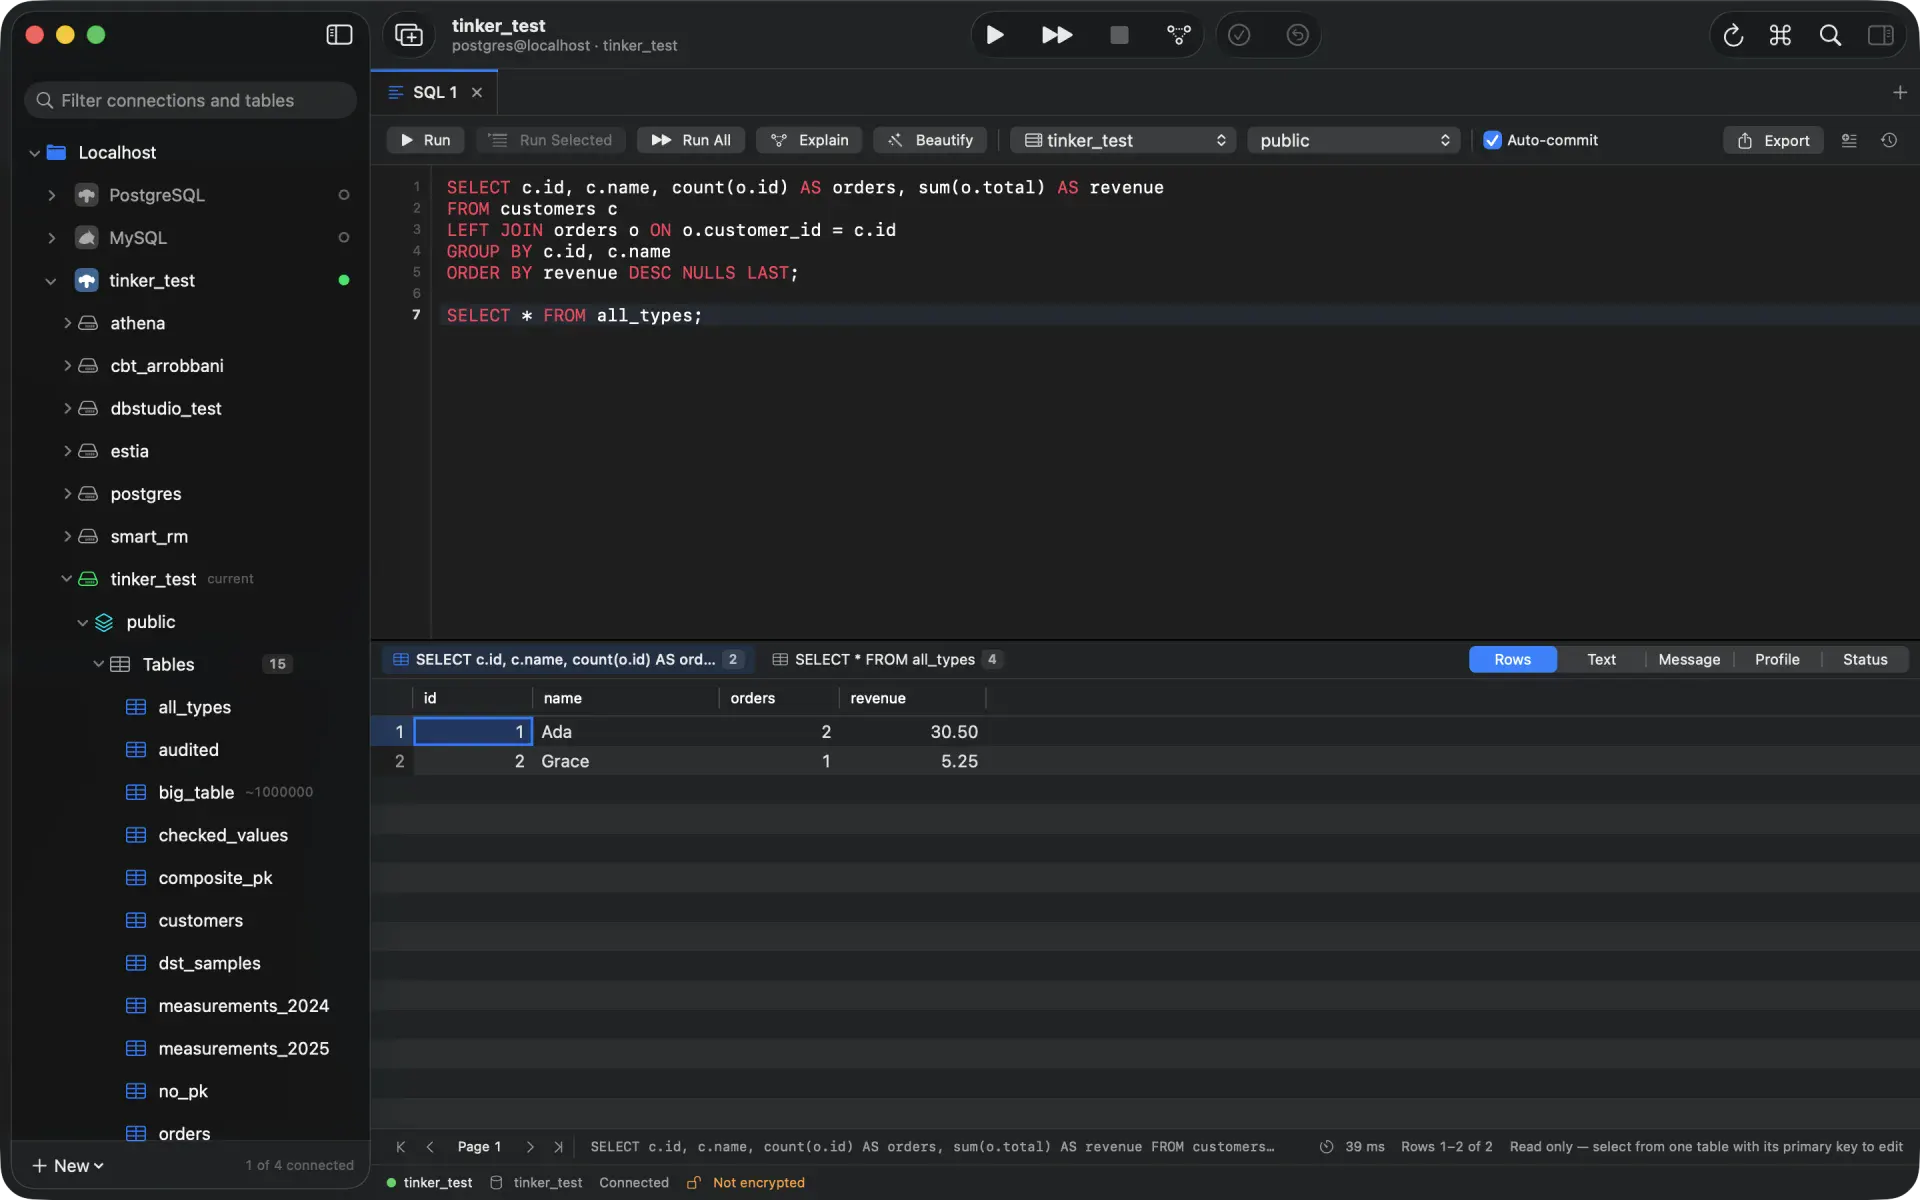The width and height of the screenshot is (1920, 1200).
Task: Toggle the left sidebar panel icon
Action: [x=339, y=35]
